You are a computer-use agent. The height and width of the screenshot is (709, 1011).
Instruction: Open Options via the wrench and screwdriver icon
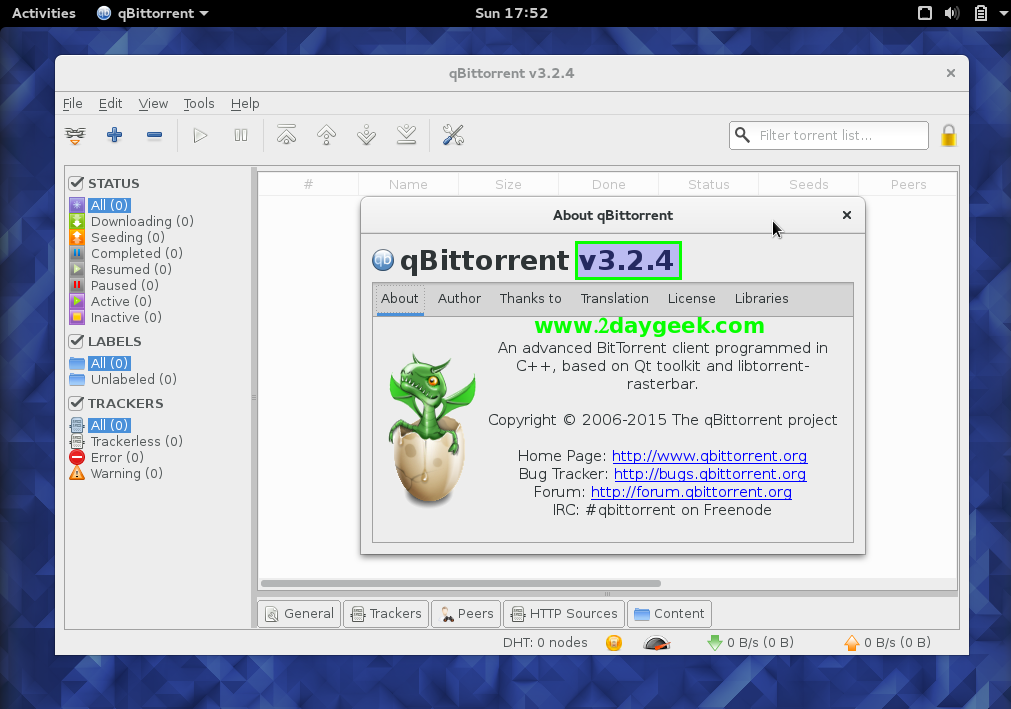[x=453, y=135]
